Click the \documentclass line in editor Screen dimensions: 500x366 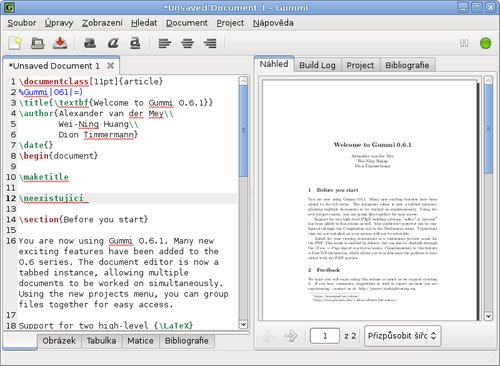tap(91, 81)
